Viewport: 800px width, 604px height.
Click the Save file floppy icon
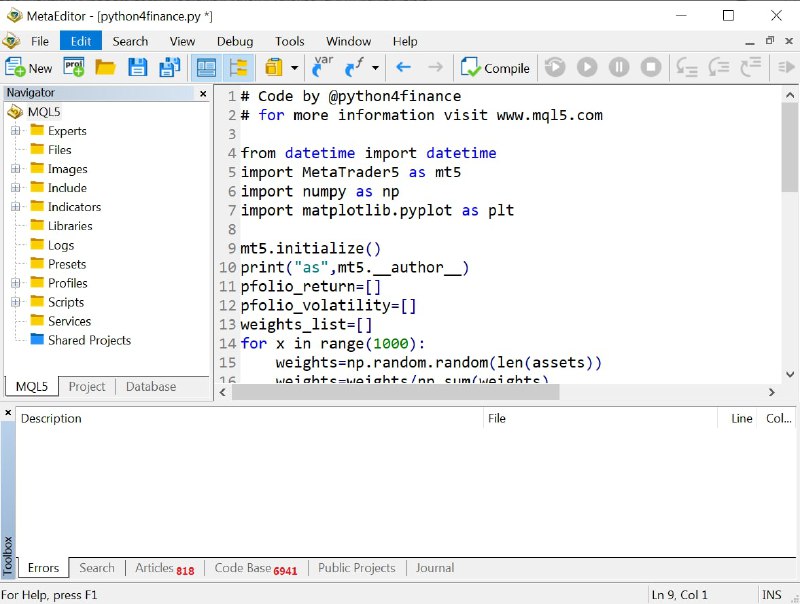(137, 67)
